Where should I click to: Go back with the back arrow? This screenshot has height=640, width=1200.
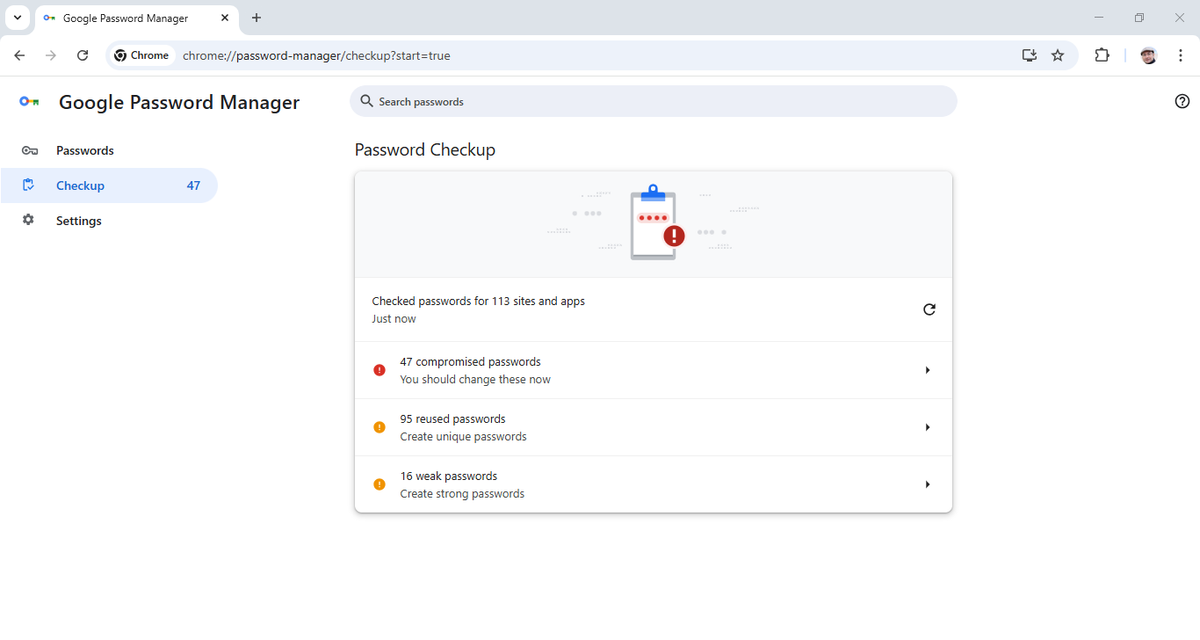click(x=19, y=55)
